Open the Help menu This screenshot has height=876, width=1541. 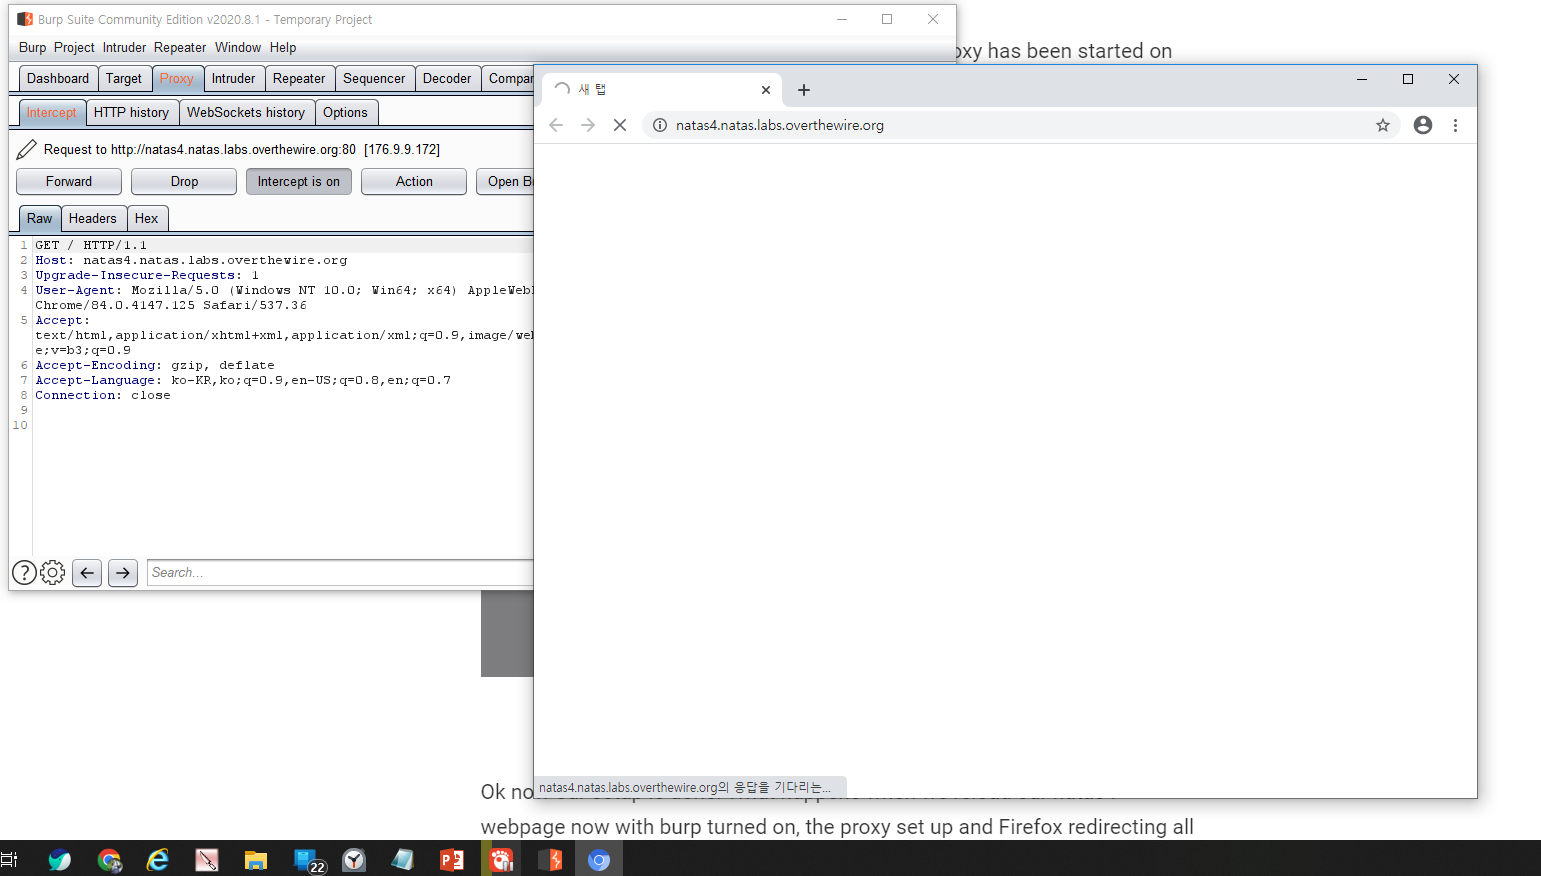pos(283,48)
